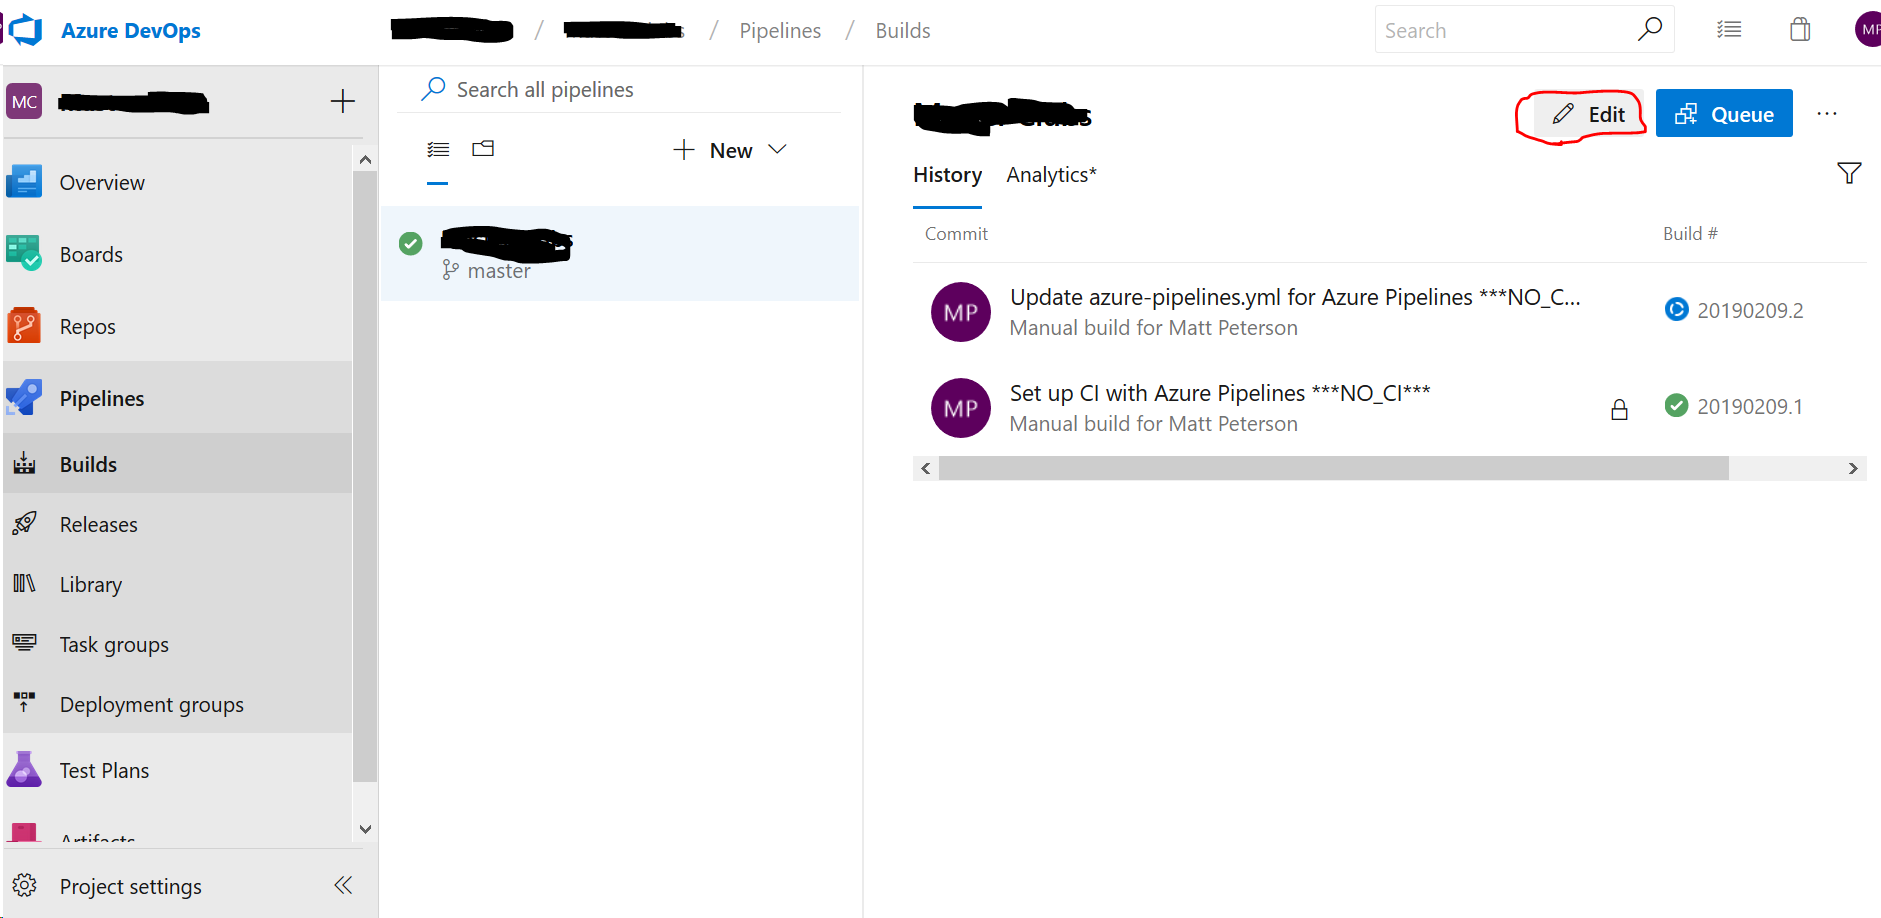Click the Azure DevOps logo icon
Screen dimensions: 1881x918
click(x=25, y=30)
